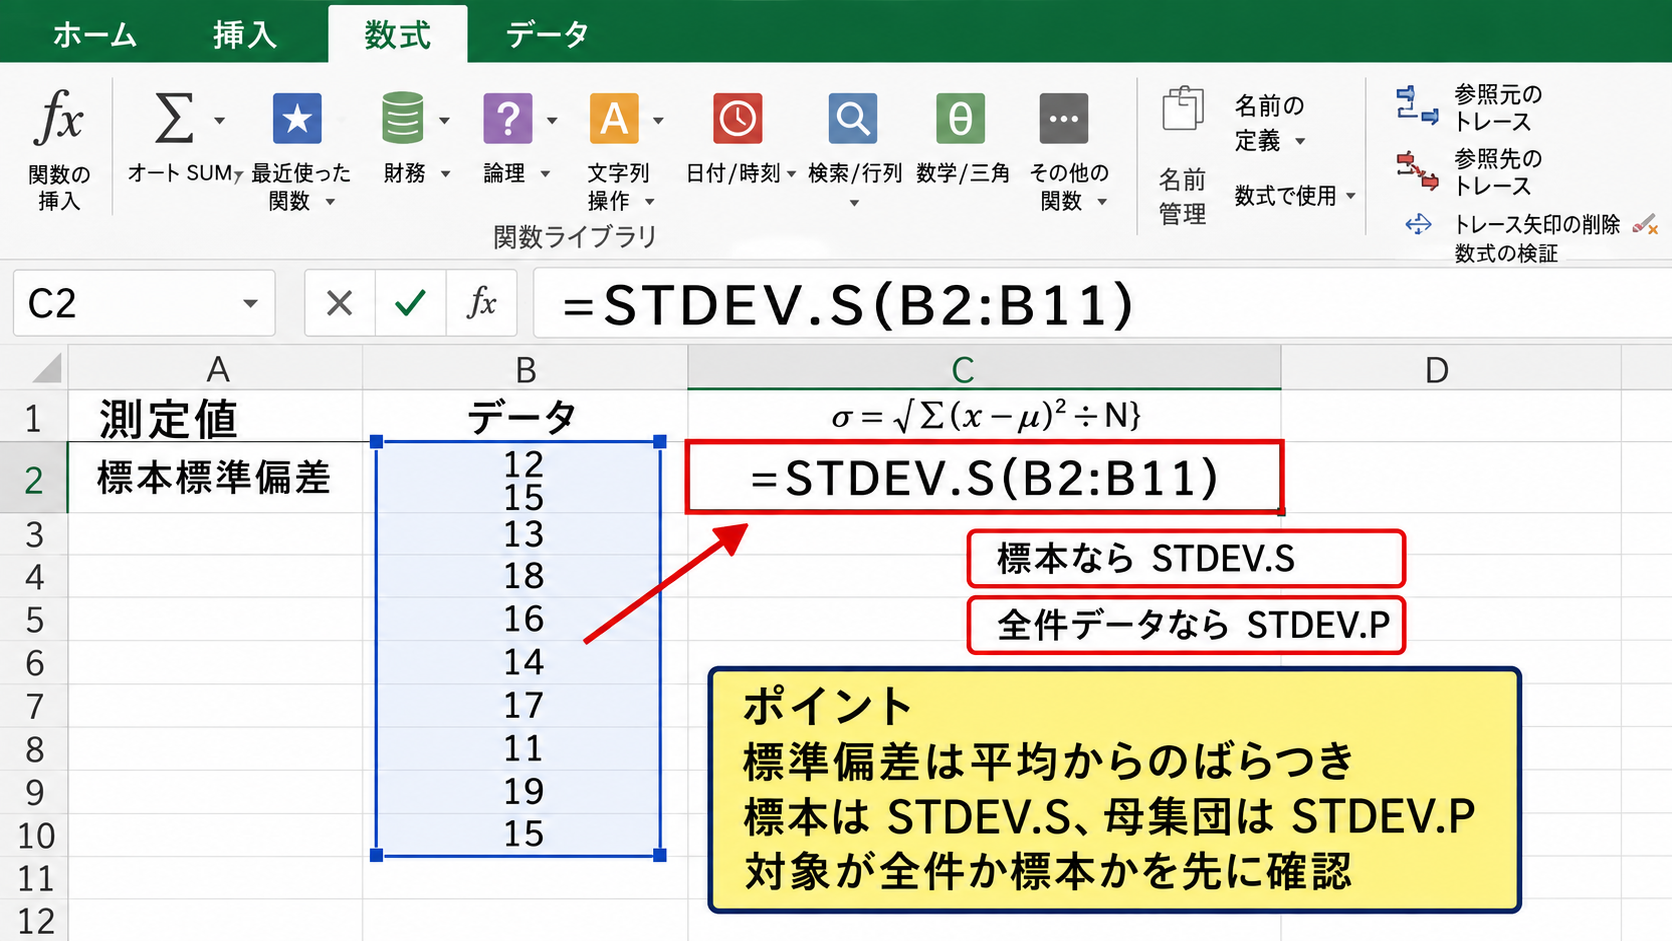Image resolution: width=1672 pixels, height=941 pixels.
Task: Open the Lookup (検索/行列) magnifier icon
Action: click(x=853, y=119)
